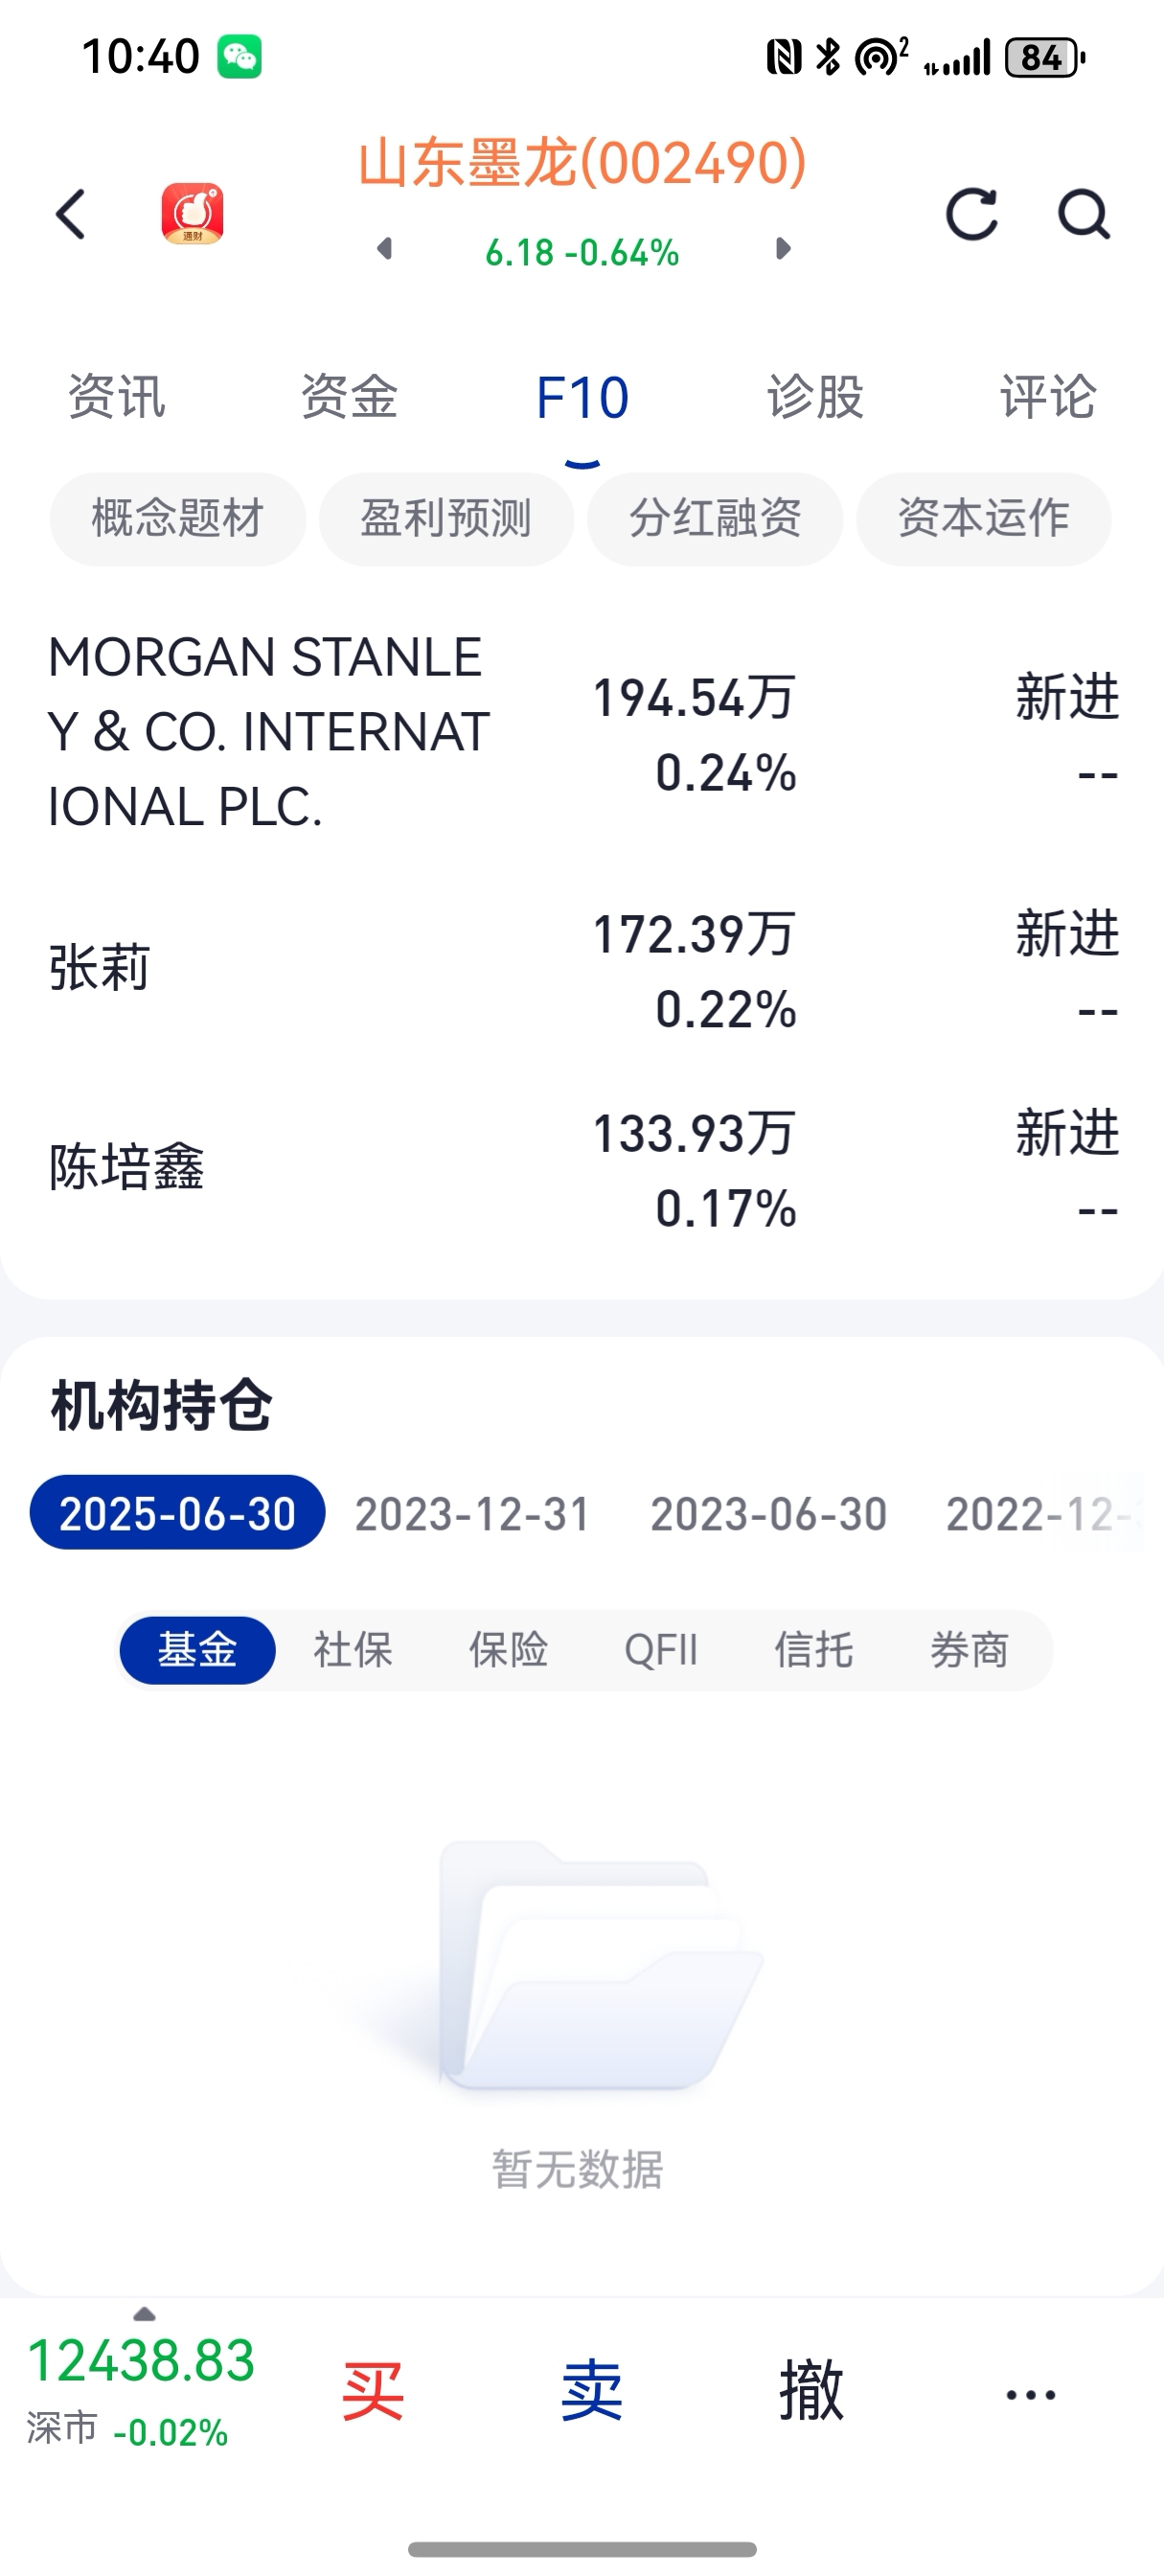Screen dimensions: 1165x2576
Task: Switch to next stock with right triangle
Action: tap(783, 249)
